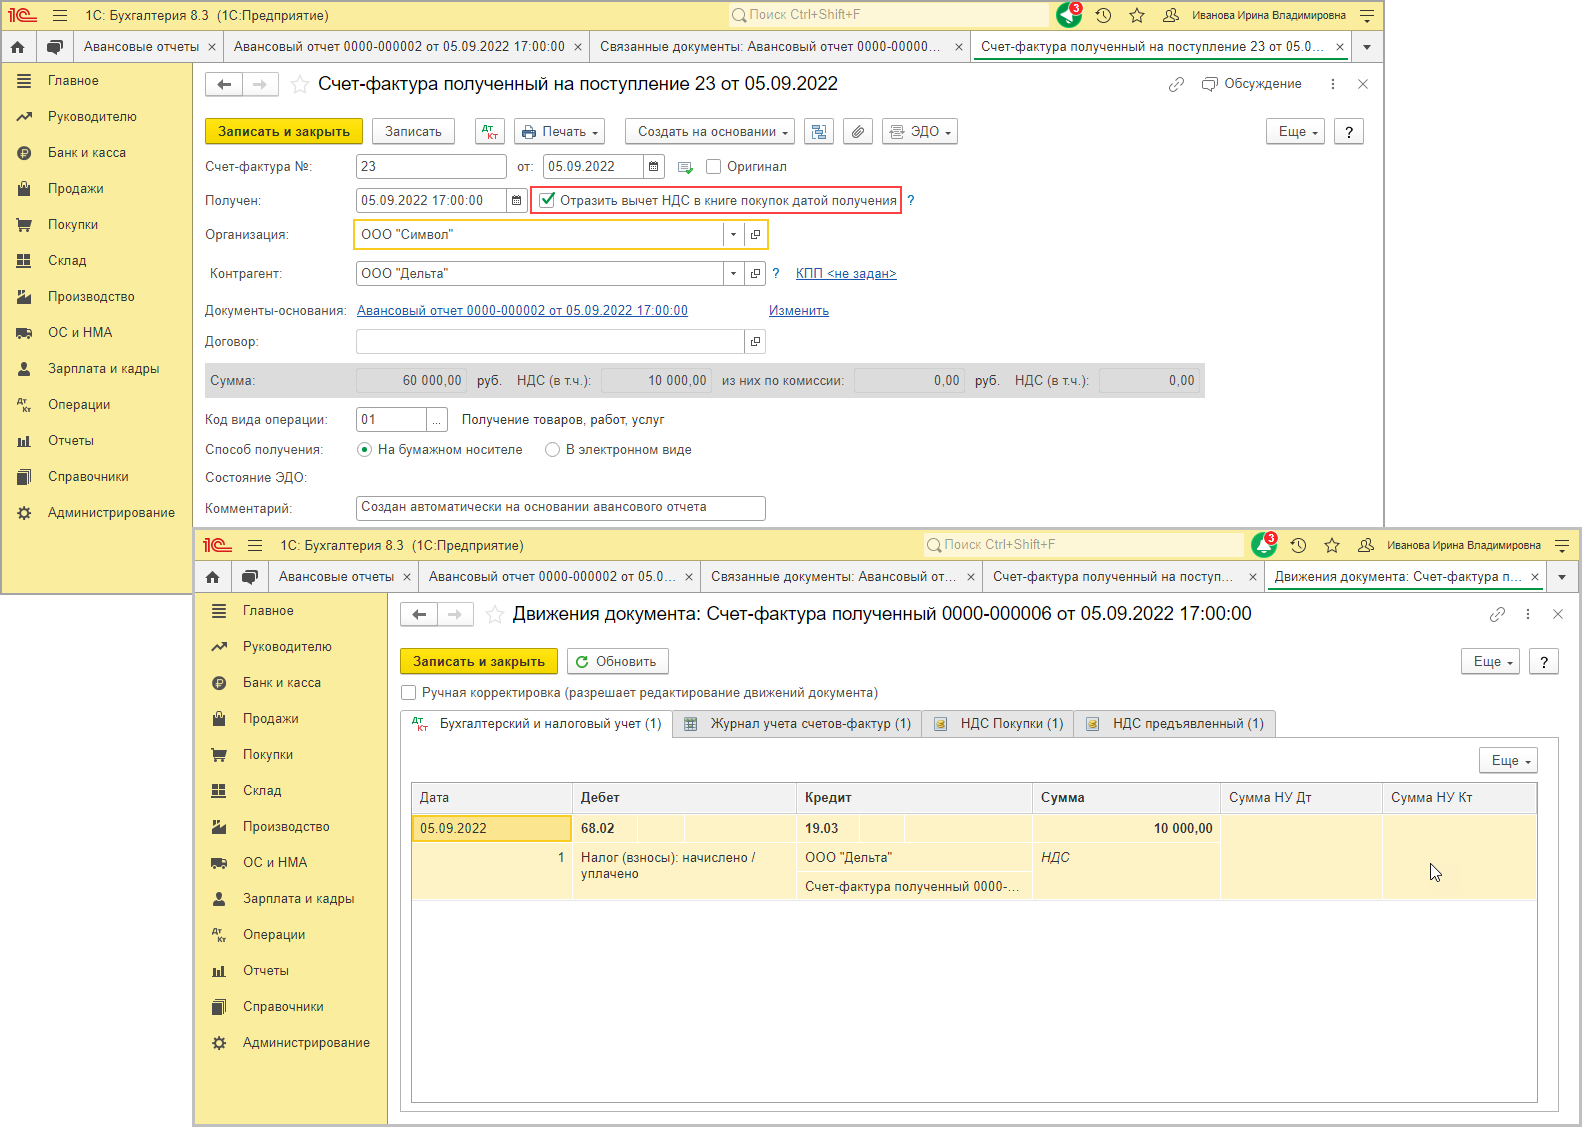Click calendar icon in Получен field
Screen dimensions: 1582x1127
(x=517, y=201)
